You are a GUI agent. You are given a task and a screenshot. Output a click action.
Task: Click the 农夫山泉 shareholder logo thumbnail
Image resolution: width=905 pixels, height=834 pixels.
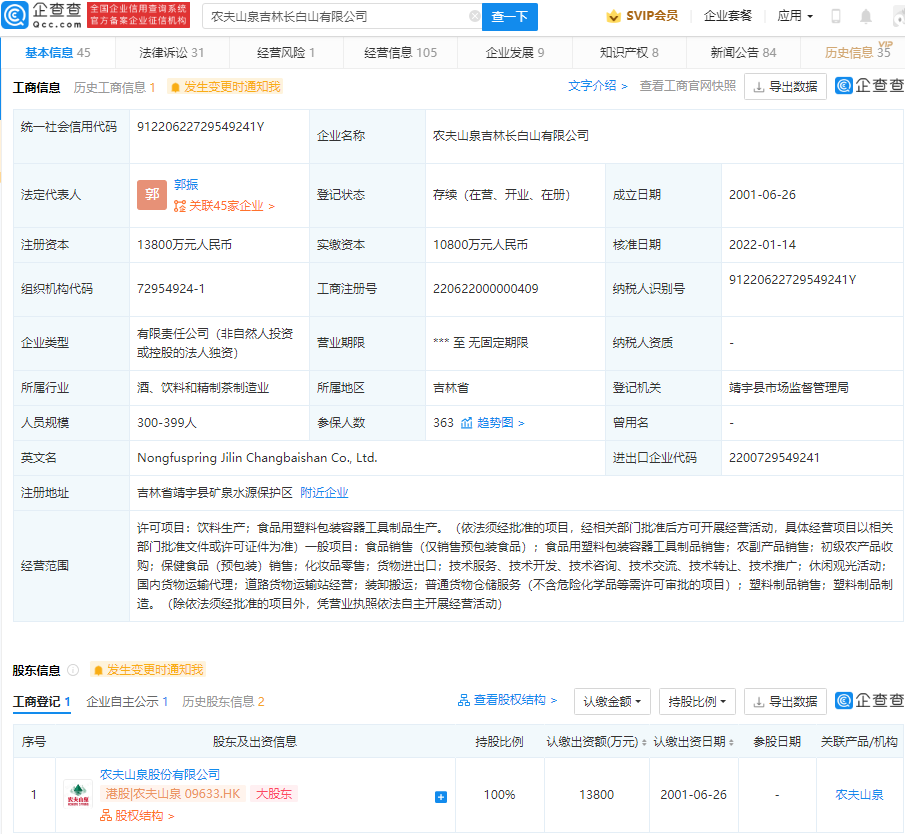(x=78, y=795)
